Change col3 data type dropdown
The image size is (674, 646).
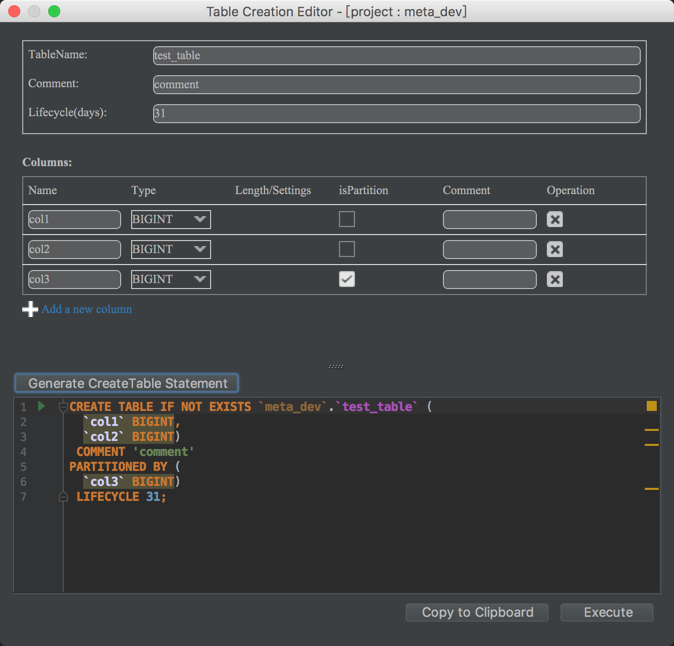coord(171,279)
